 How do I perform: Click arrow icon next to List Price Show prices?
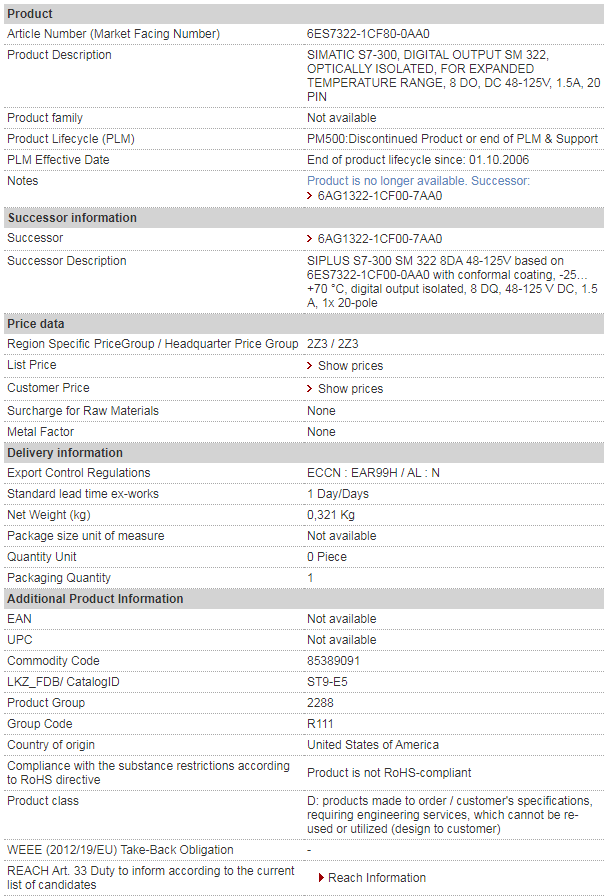tap(310, 366)
